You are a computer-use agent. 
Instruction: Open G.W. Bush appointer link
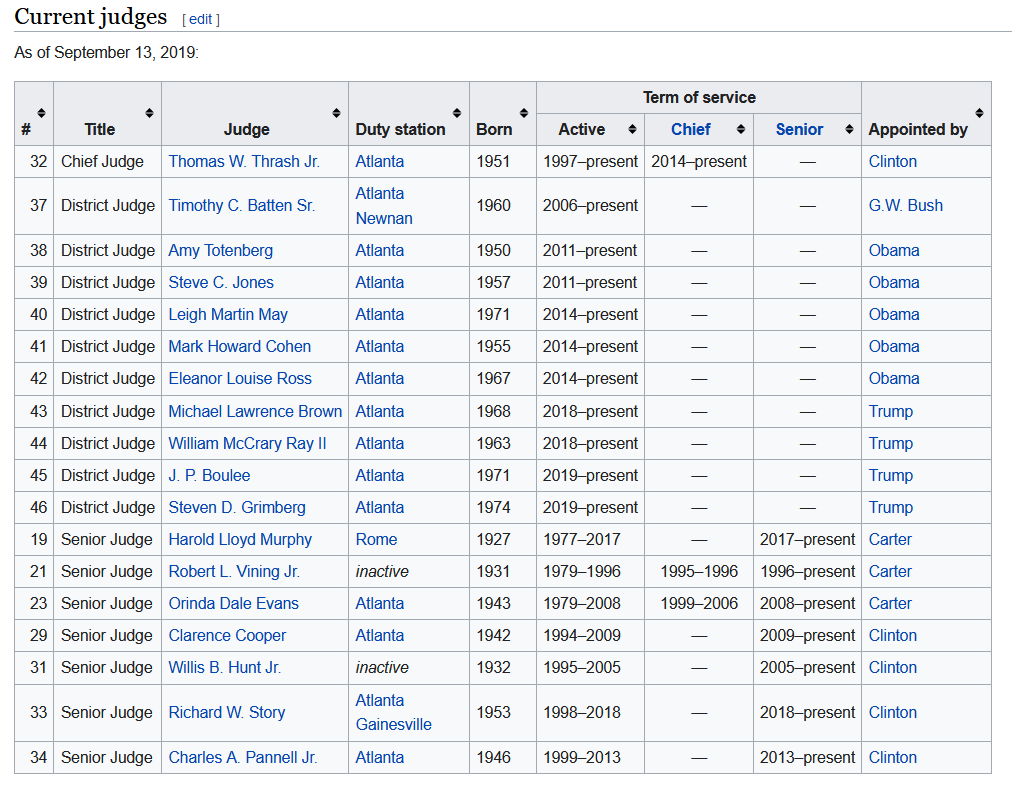[906, 206]
